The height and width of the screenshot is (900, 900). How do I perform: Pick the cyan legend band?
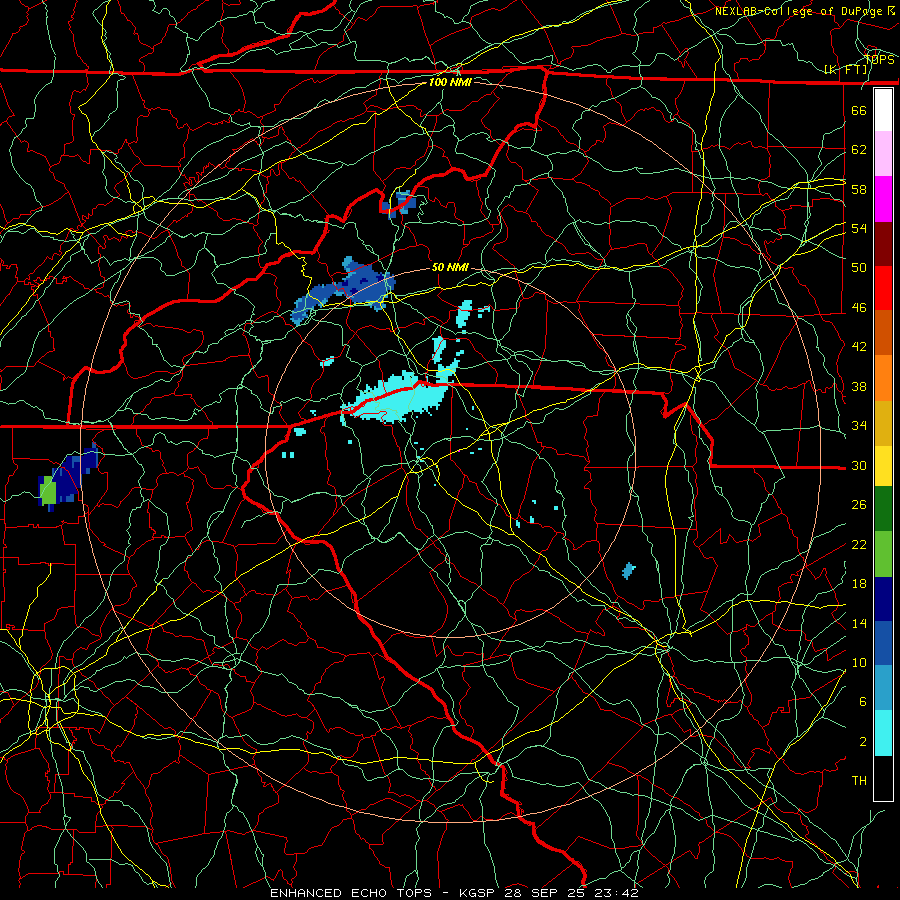883,732
